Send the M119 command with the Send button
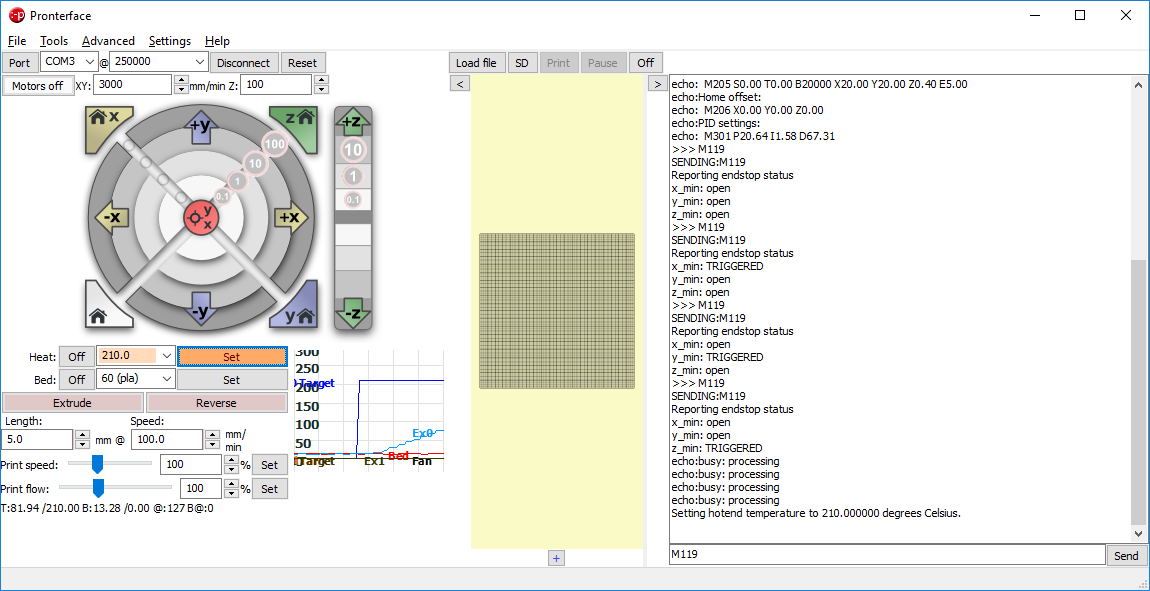This screenshot has width=1150, height=591. tap(1125, 555)
